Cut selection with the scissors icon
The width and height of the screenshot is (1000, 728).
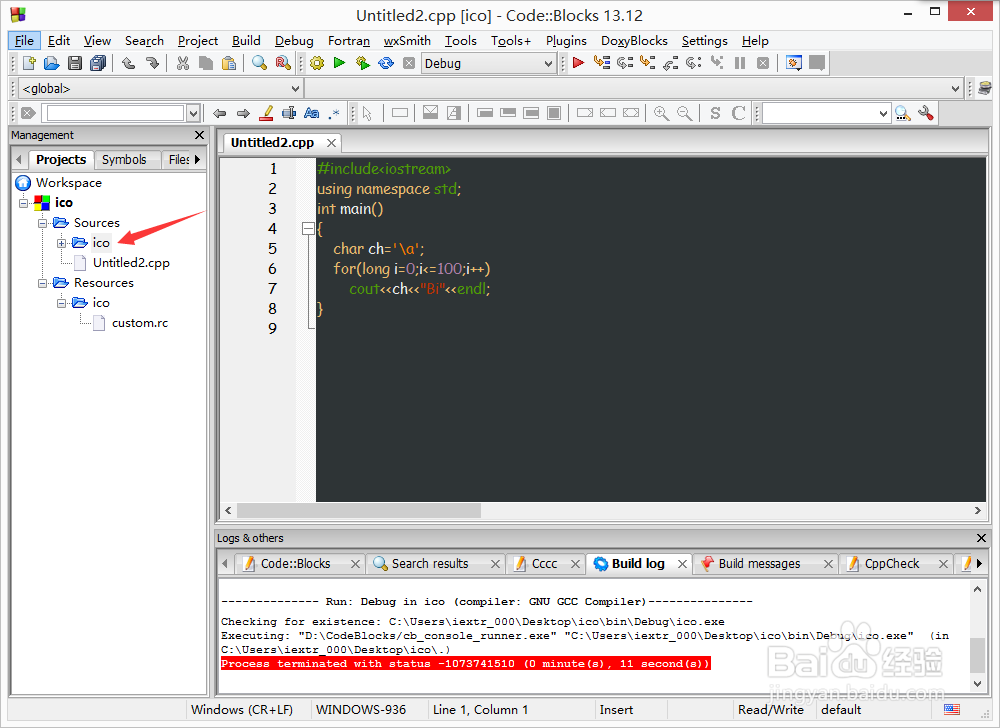(183, 63)
